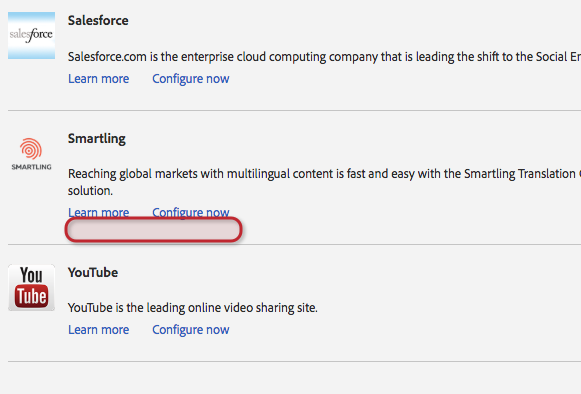The height and width of the screenshot is (394, 581).
Task: Click the Smartling 'Reaching global markets' description
Action: 324,182
